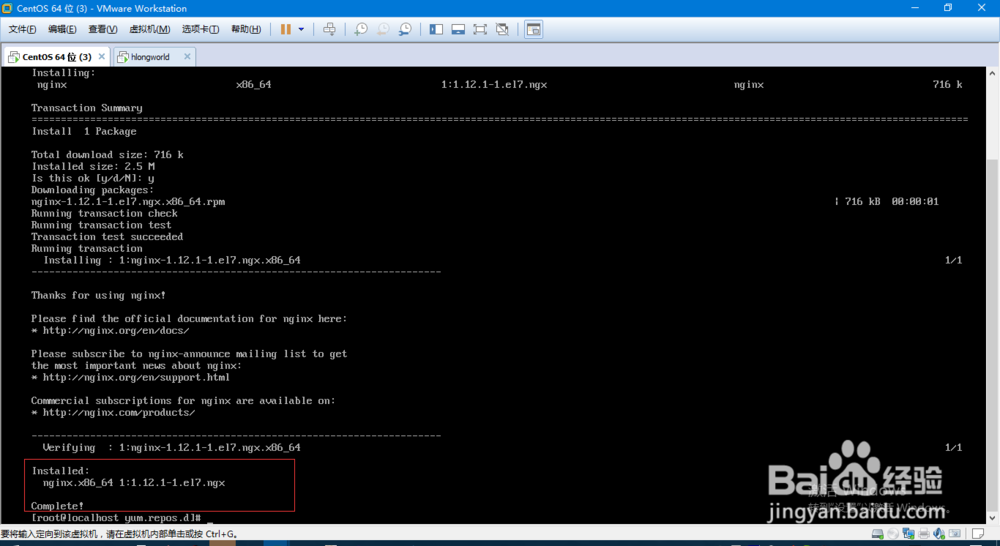This screenshot has width=1000, height=546.
Task: Click the display device status icon
Action: [x=955, y=533]
